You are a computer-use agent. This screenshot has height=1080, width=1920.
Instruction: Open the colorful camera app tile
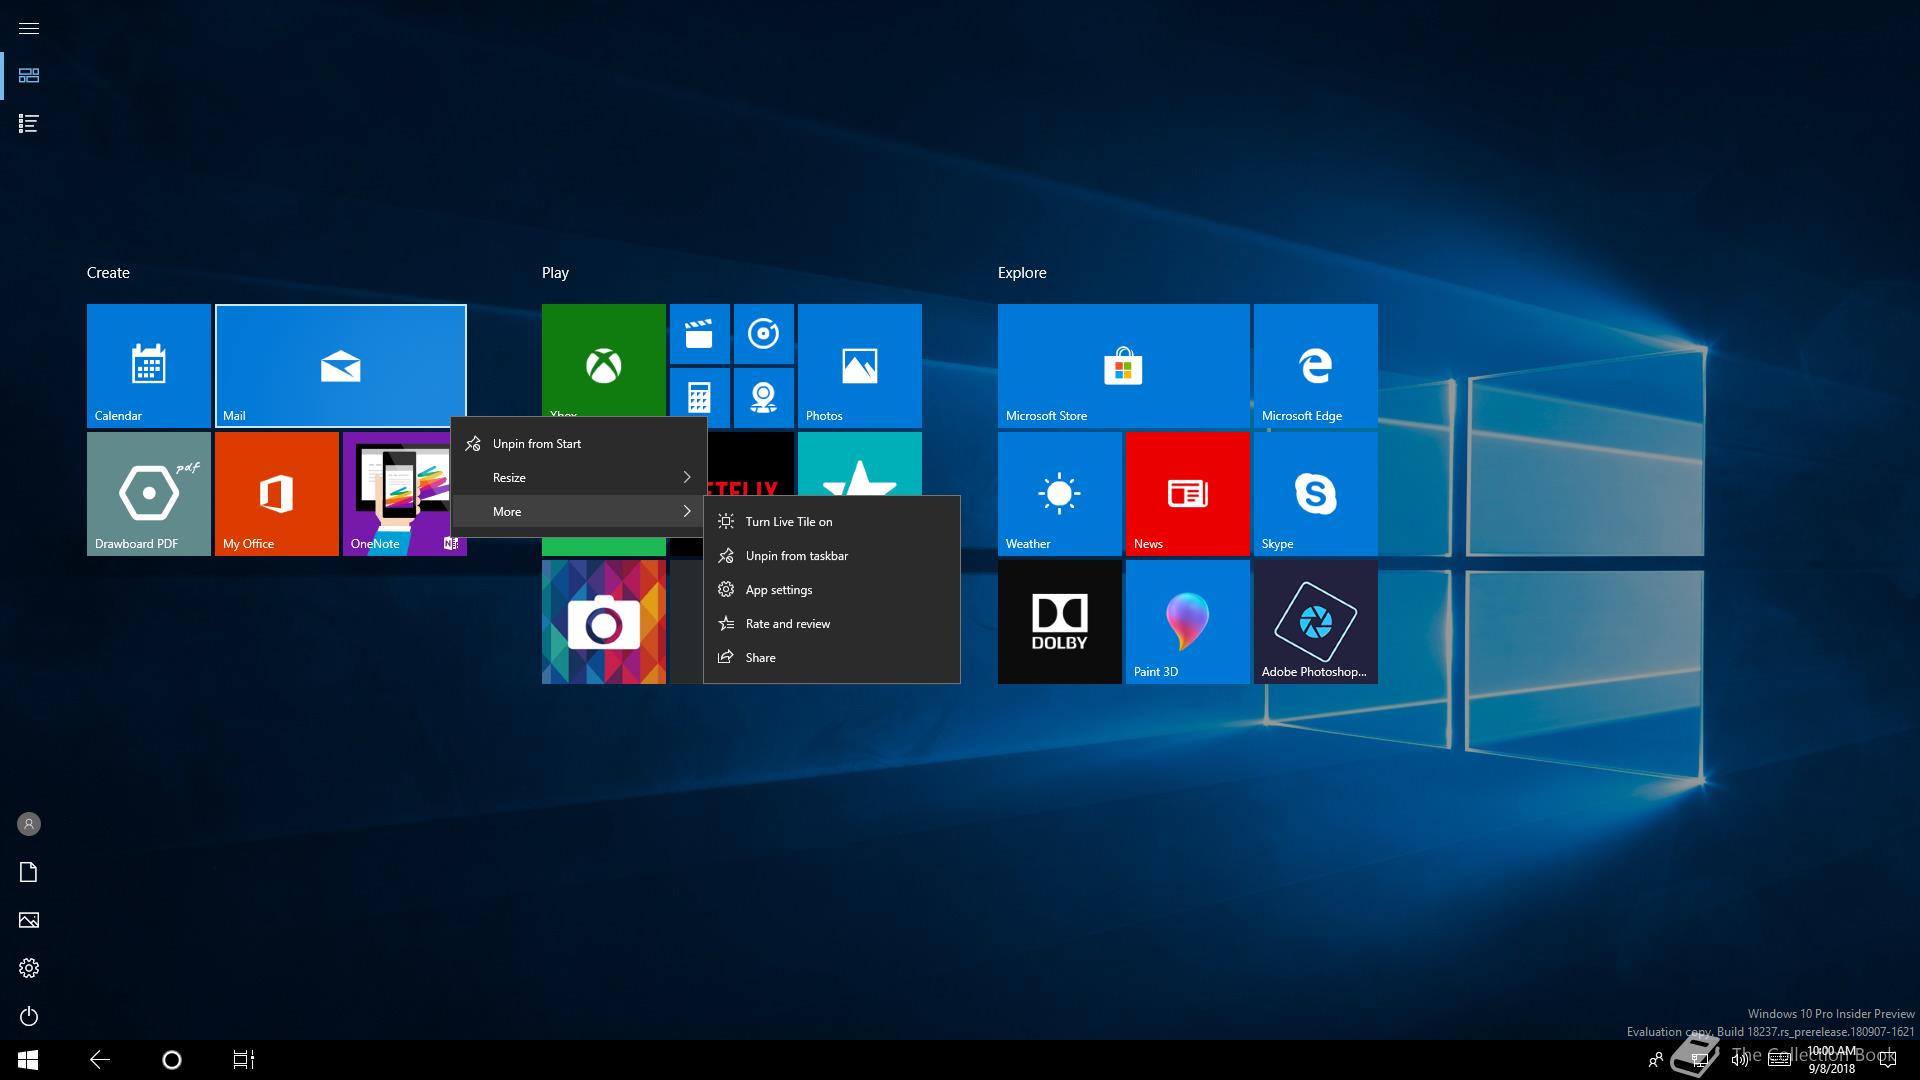pos(603,622)
